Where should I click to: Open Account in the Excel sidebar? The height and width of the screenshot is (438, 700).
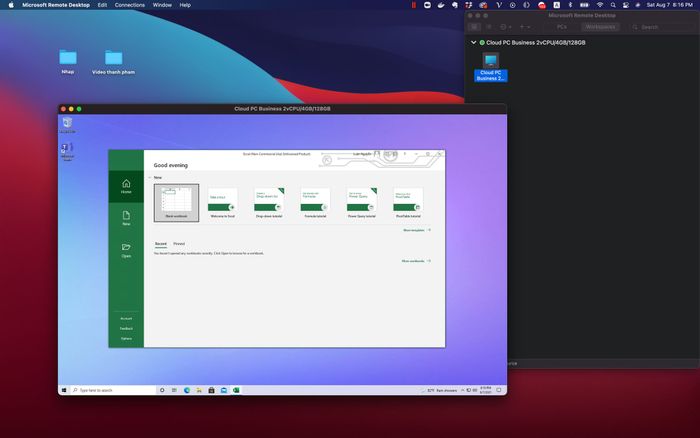tap(126, 318)
